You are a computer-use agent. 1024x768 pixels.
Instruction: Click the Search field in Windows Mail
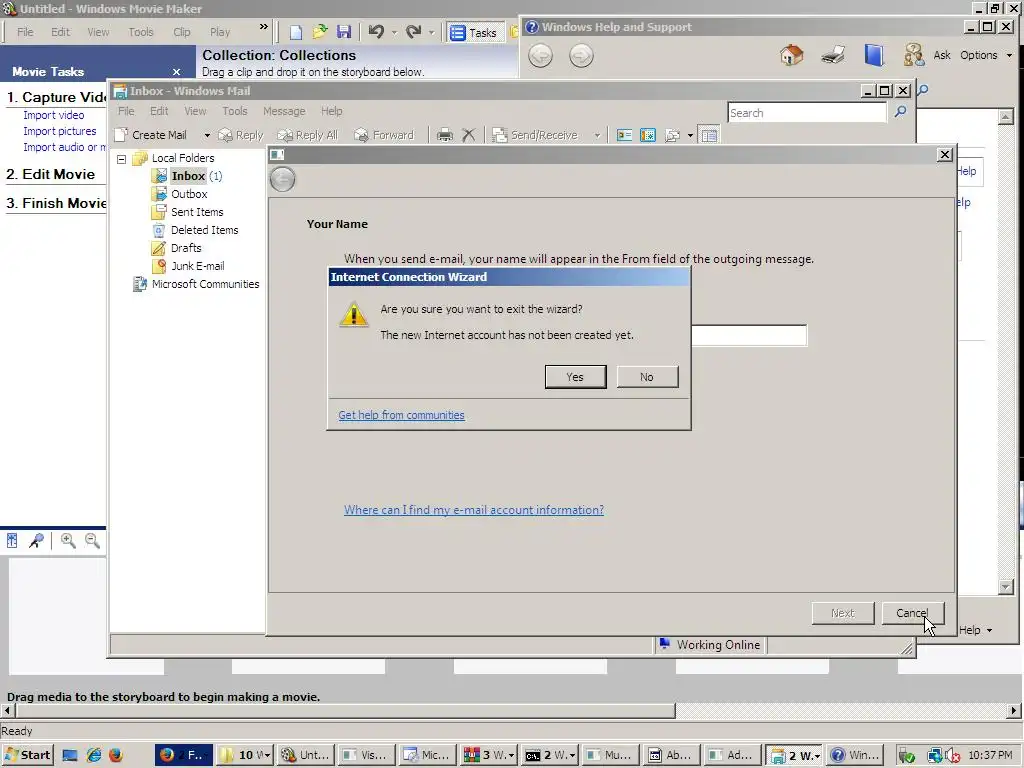point(807,113)
